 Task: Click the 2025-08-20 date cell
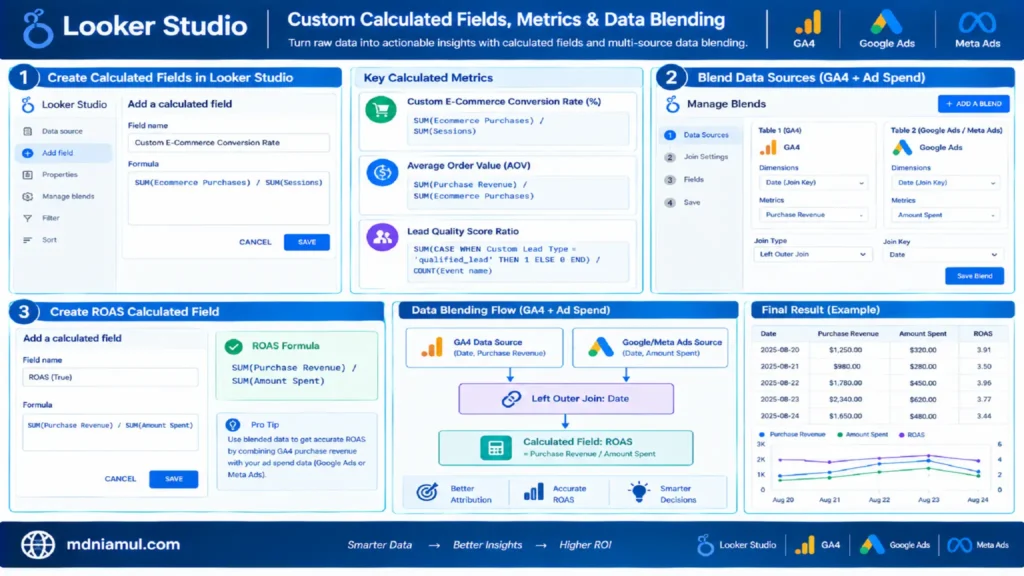[779, 350]
